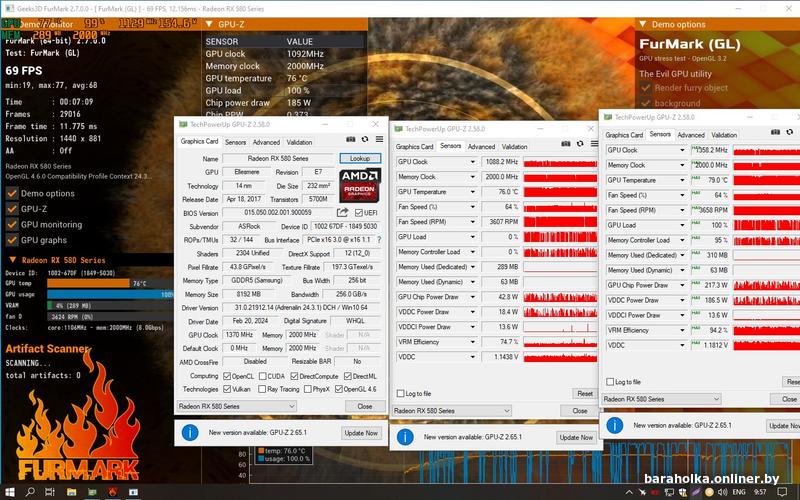Viewport: 800px width, 500px height.
Task: Click Close button in Graphics Card window
Action: tap(365, 407)
